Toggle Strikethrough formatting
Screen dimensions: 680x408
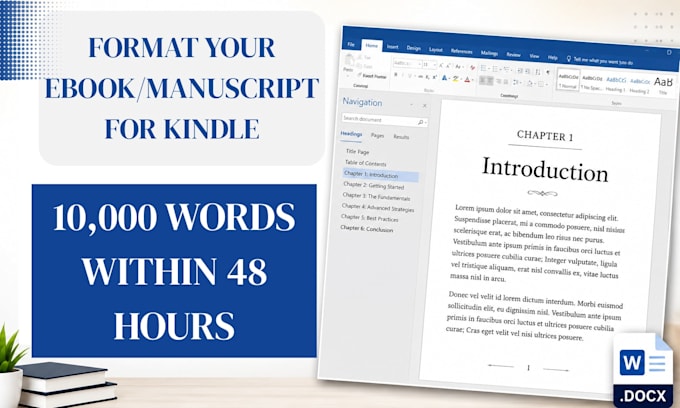click(420, 77)
